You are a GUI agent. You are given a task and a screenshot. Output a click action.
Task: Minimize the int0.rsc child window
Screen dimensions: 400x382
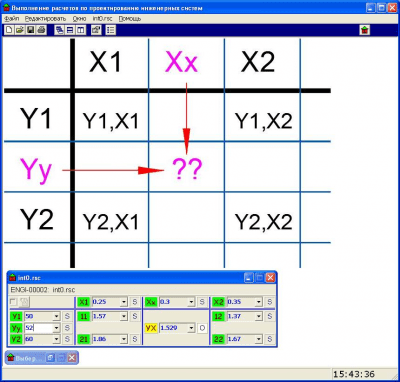pyautogui.click(x=248, y=278)
